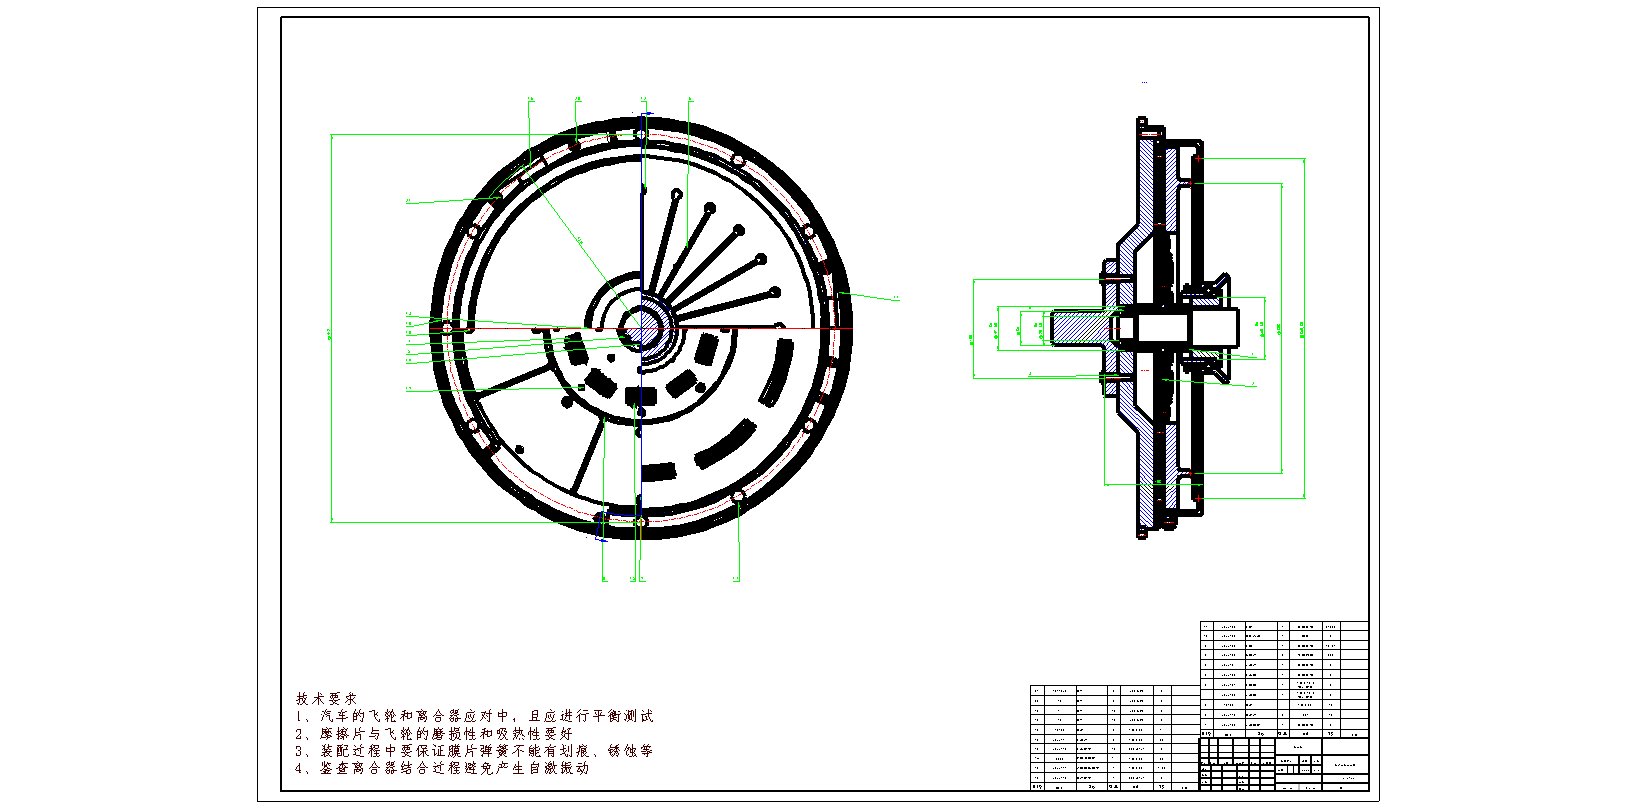Click the 技术要求 heading text
Viewport: 1637px width, 809px height.
pos(326,698)
